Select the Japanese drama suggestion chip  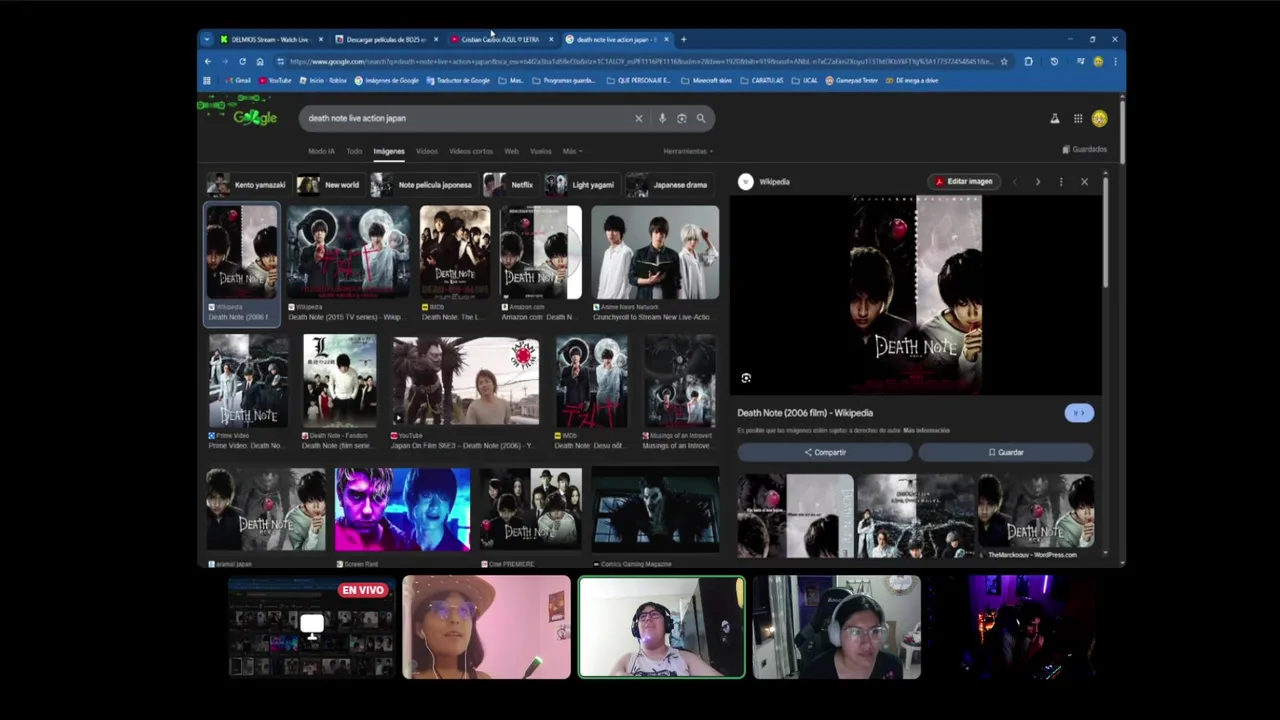[668, 185]
